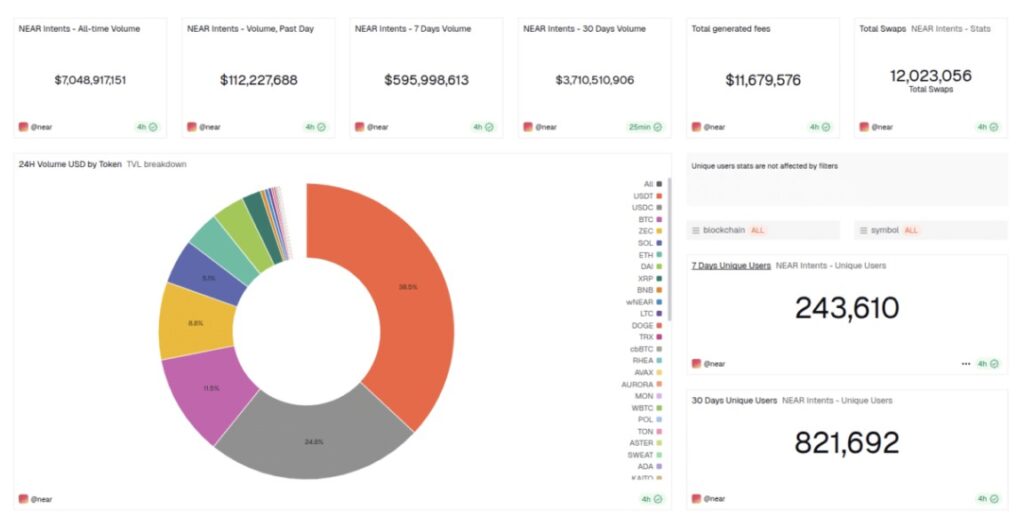
Task: Open the symbol filter dropdown
Action: pos(930,230)
